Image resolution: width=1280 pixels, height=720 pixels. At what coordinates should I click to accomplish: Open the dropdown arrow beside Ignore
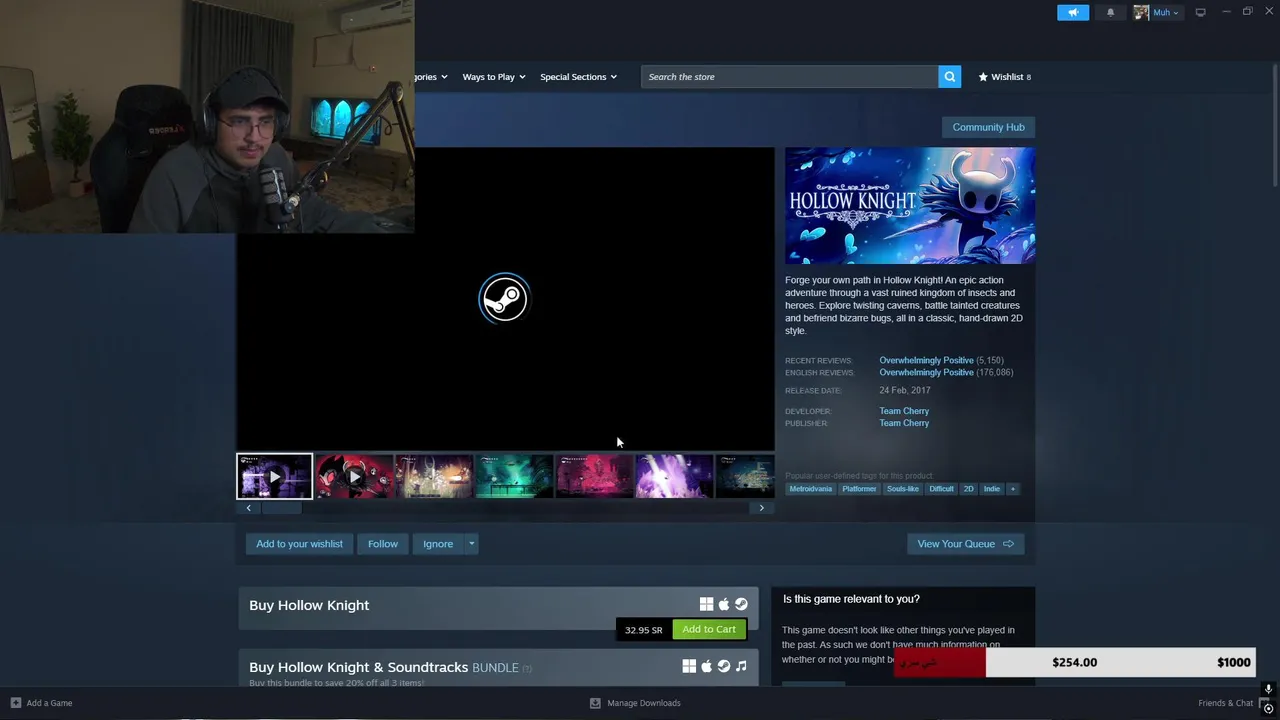pos(472,544)
